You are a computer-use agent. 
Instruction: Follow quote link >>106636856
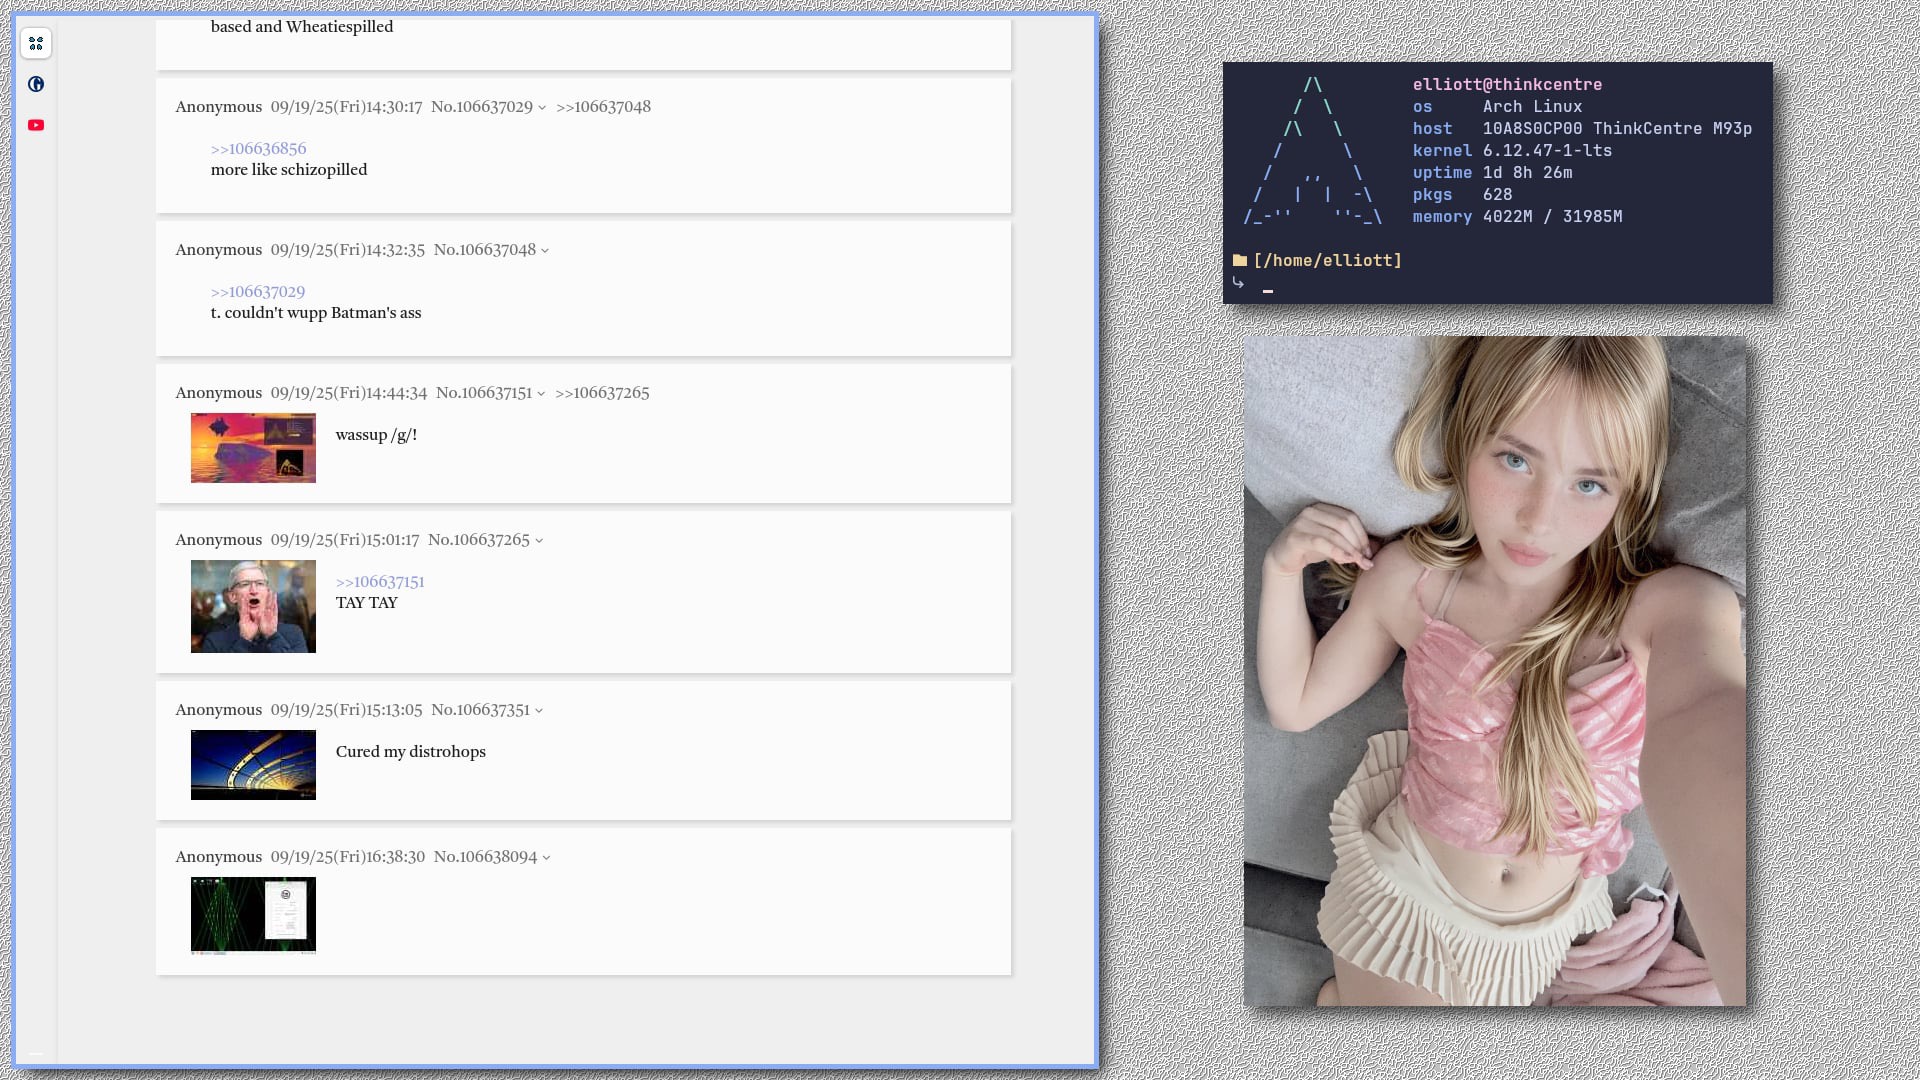click(258, 148)
